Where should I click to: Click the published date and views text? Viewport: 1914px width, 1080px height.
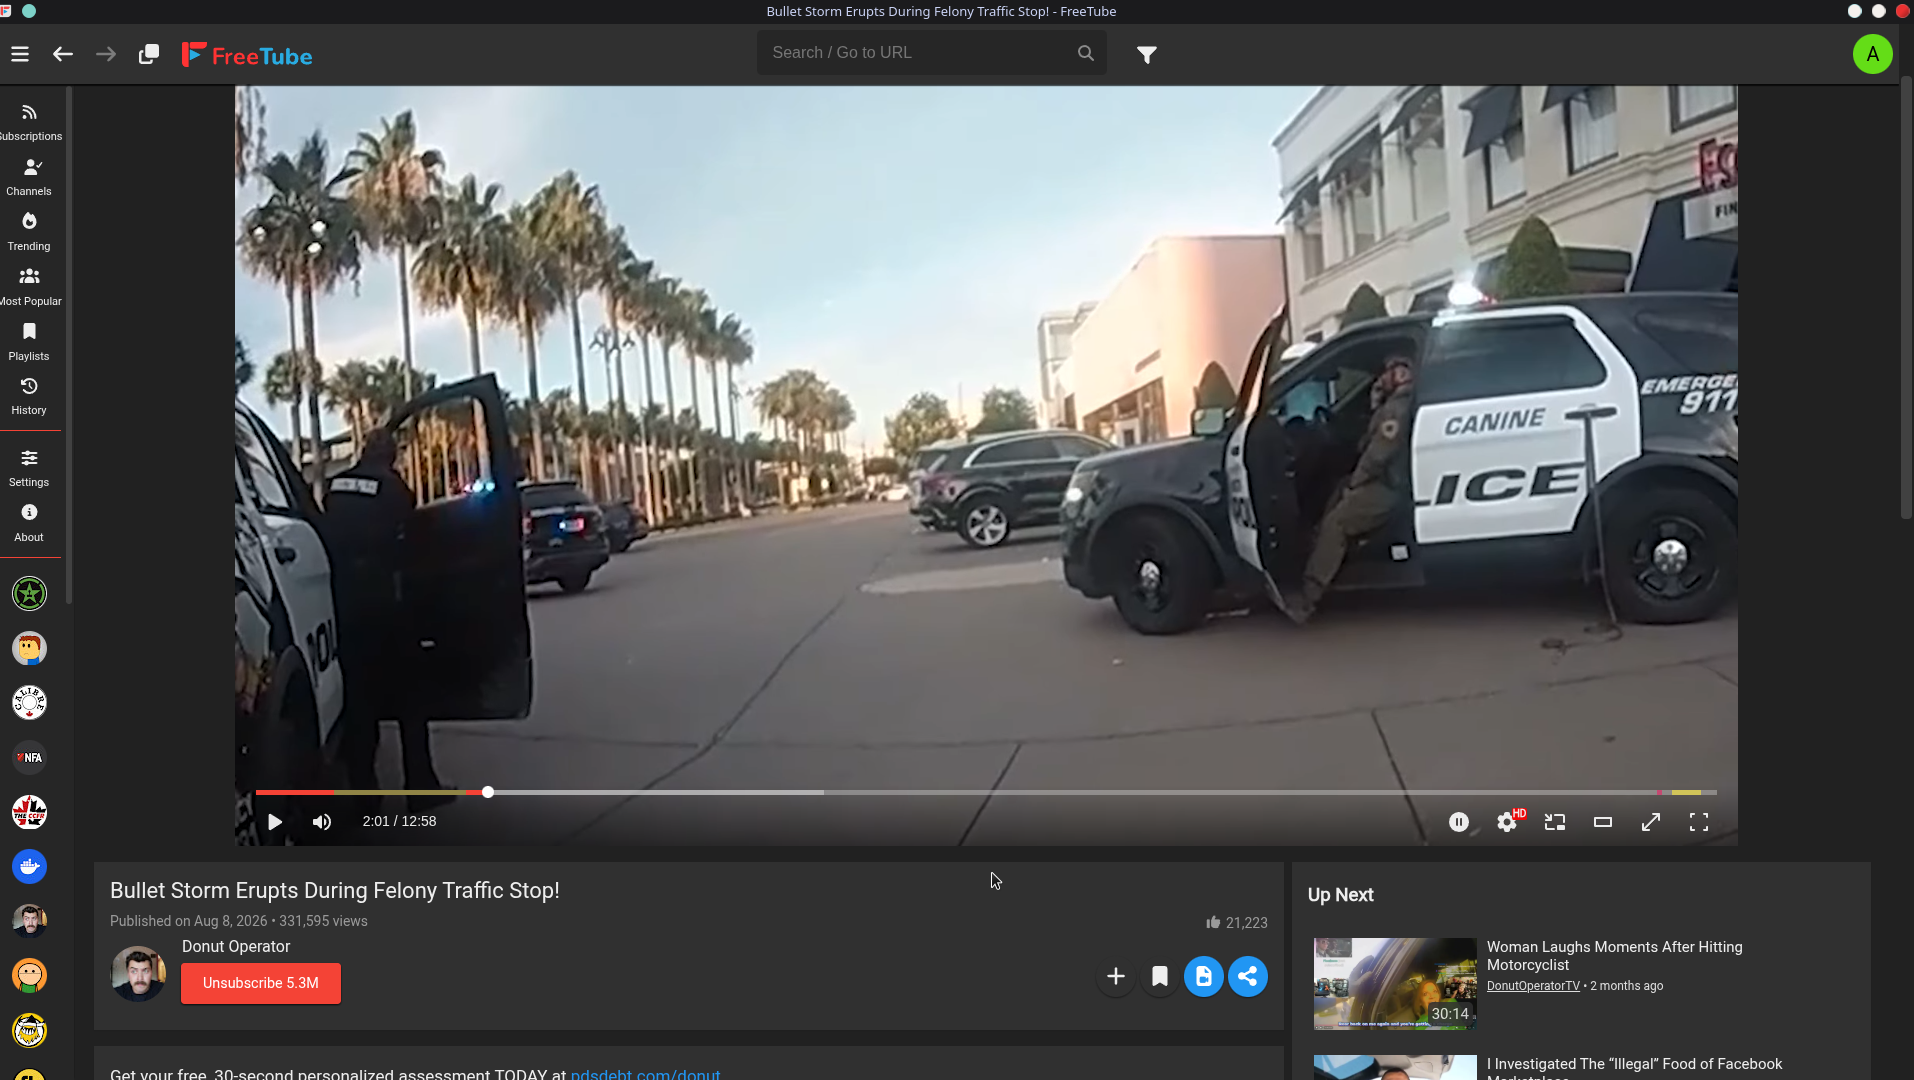click(x=239, y=922)
